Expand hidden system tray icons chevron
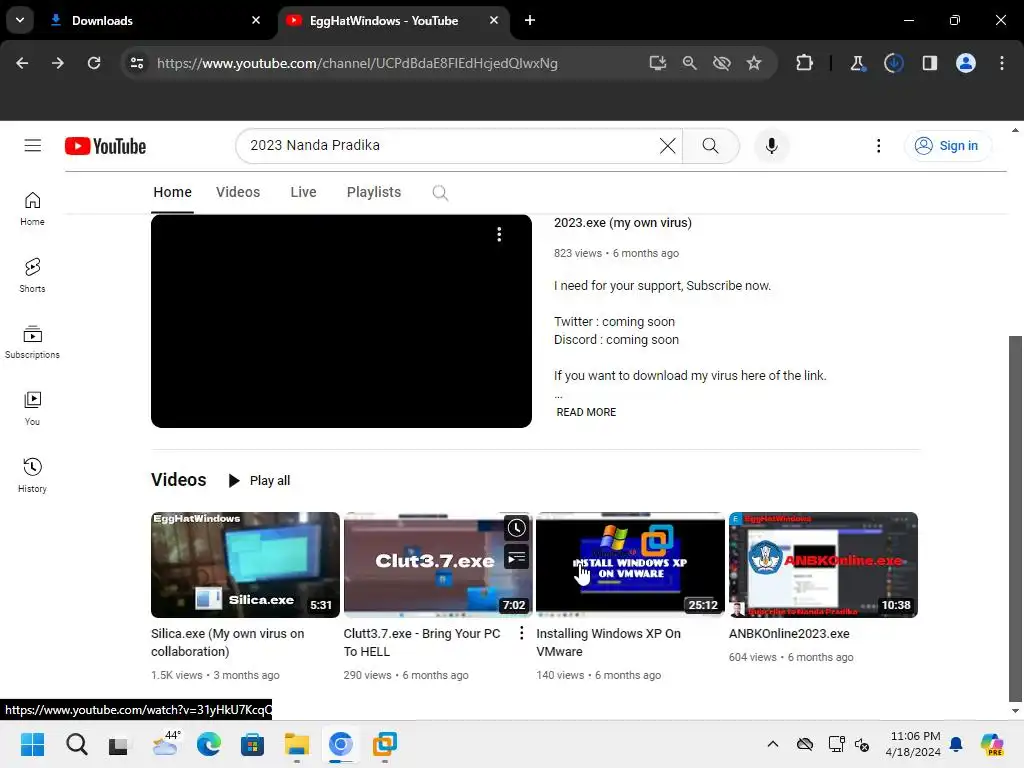The height and width of the screenshot is (768, 1024). click(x=773, y=744)
